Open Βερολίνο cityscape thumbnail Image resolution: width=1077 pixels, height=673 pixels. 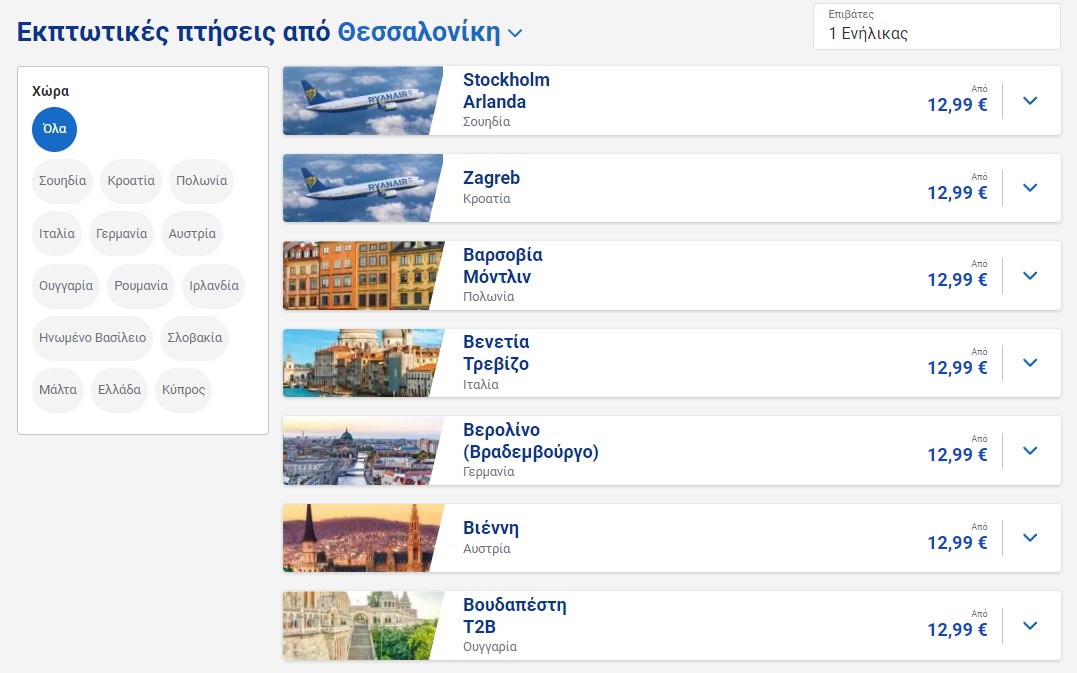(363, 451)
